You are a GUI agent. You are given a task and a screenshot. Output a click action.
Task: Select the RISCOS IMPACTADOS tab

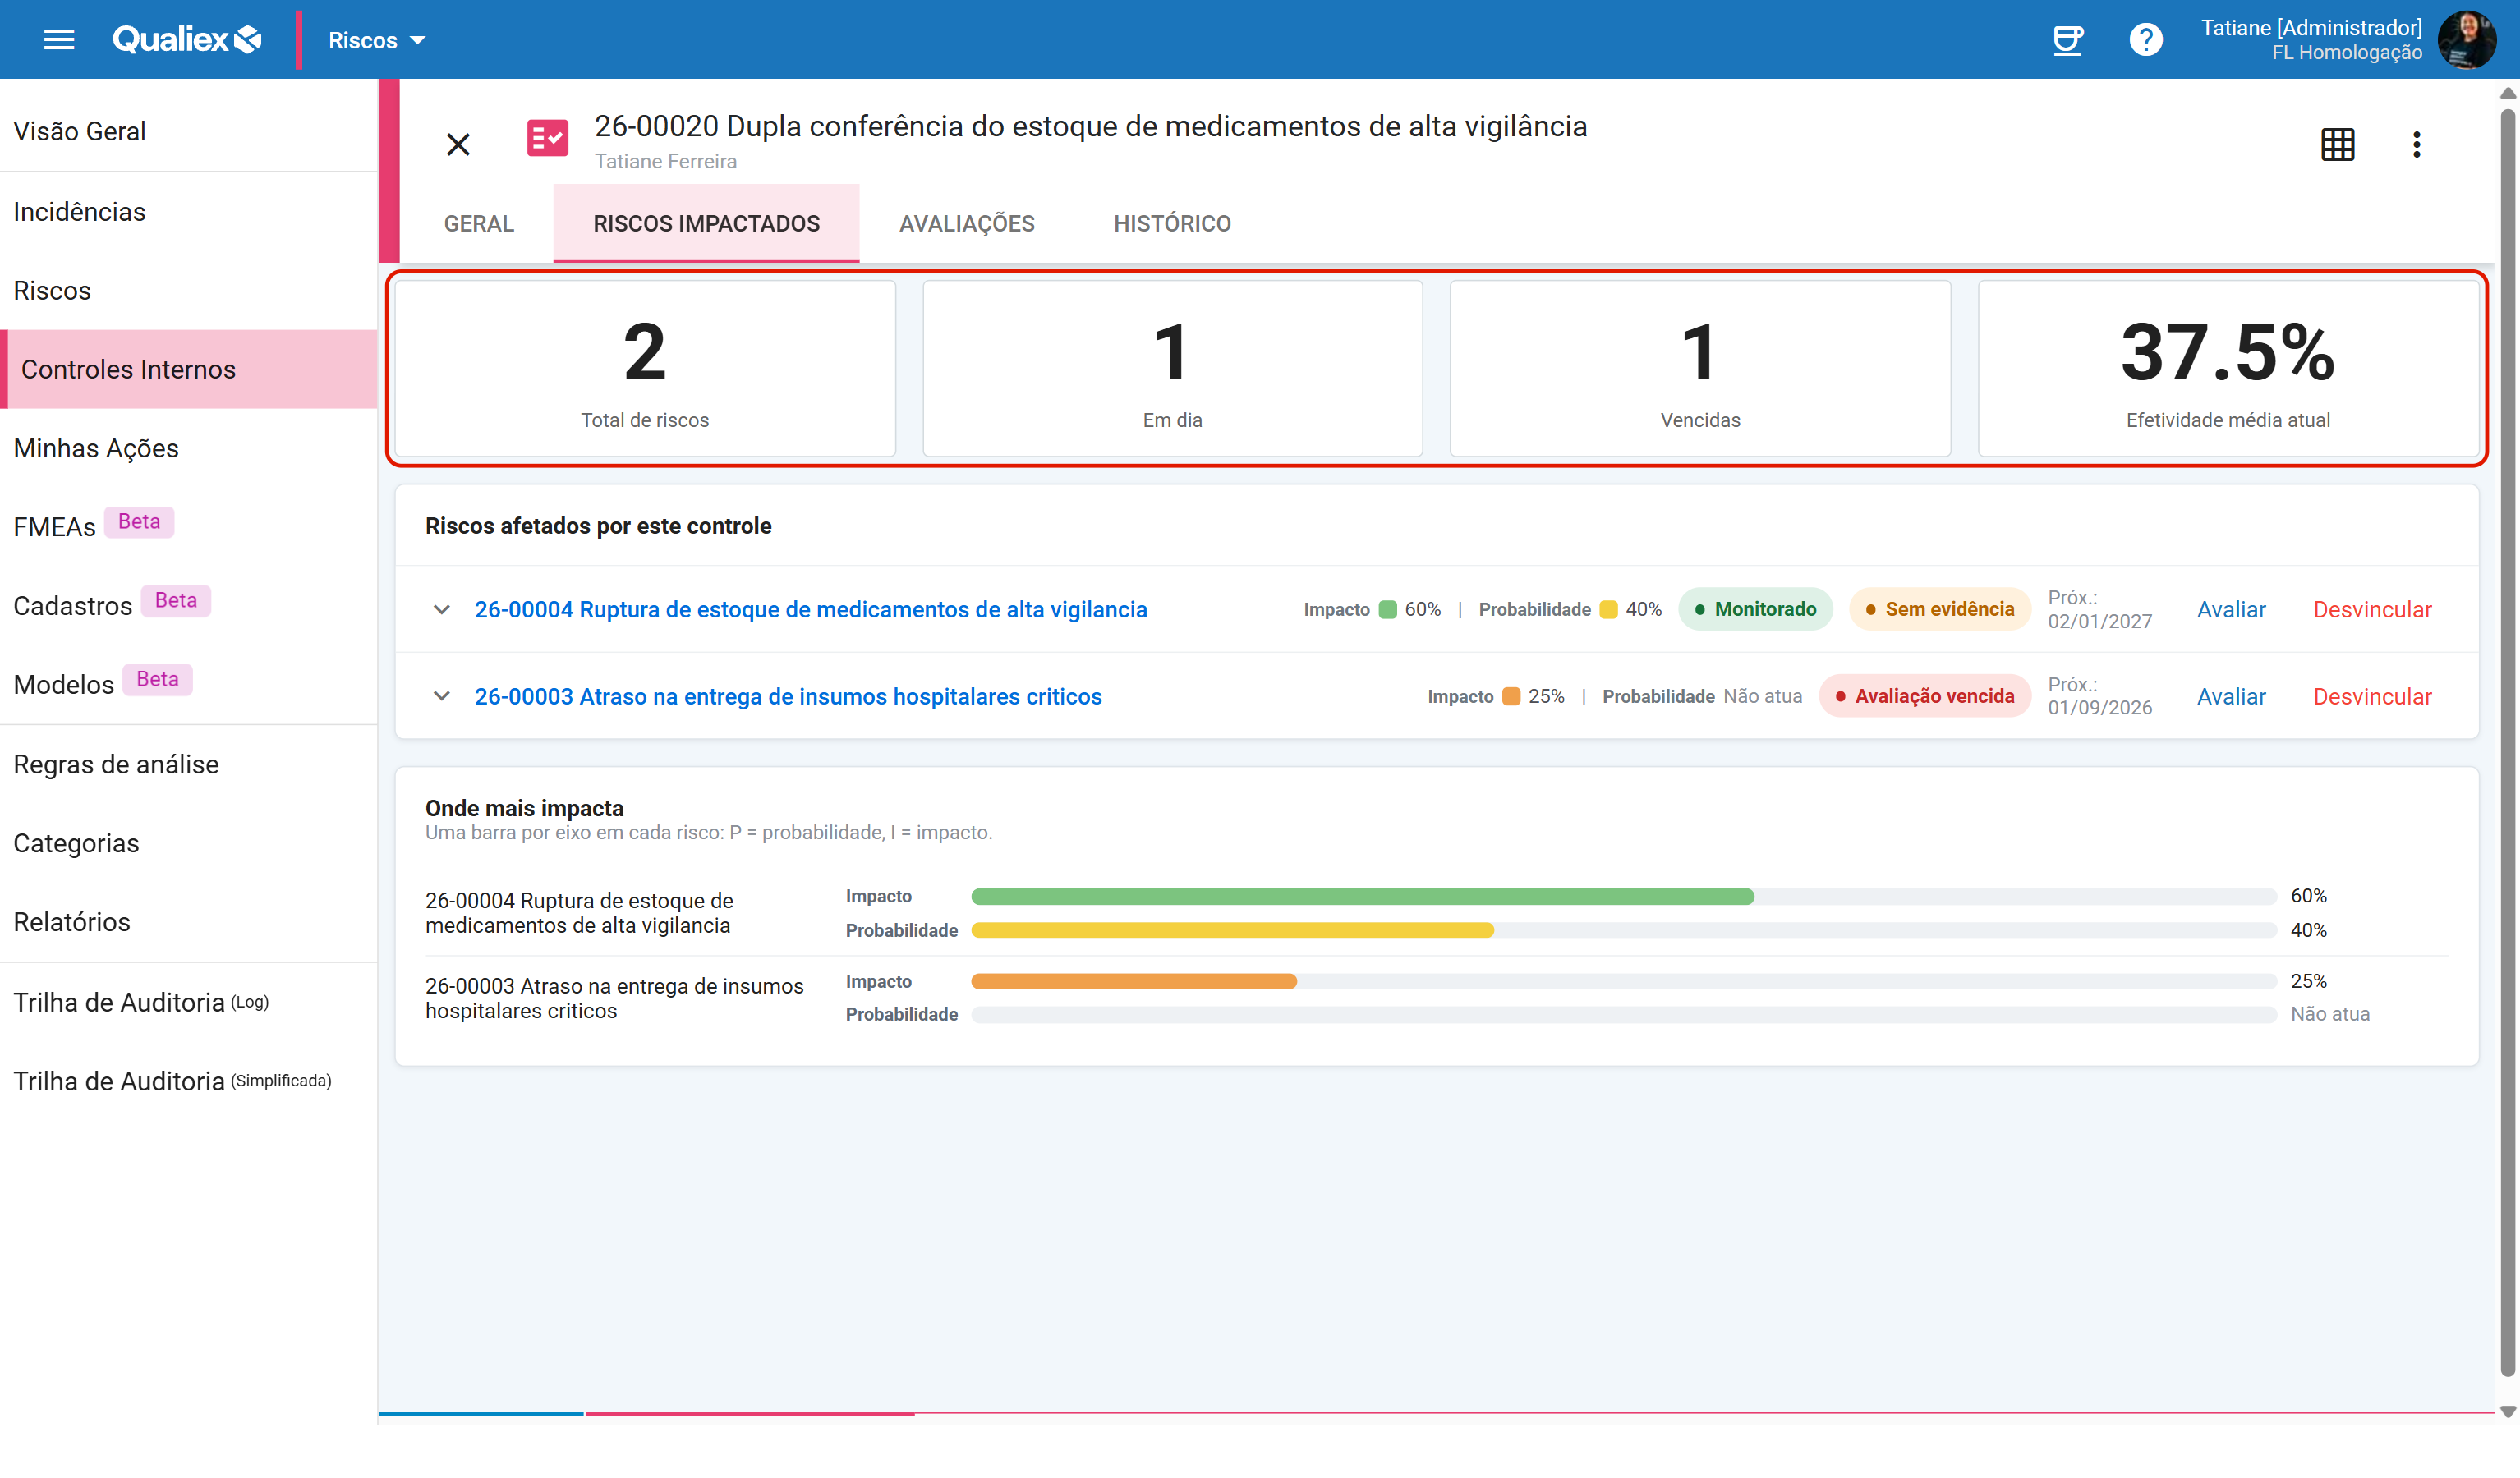[706, 224]
